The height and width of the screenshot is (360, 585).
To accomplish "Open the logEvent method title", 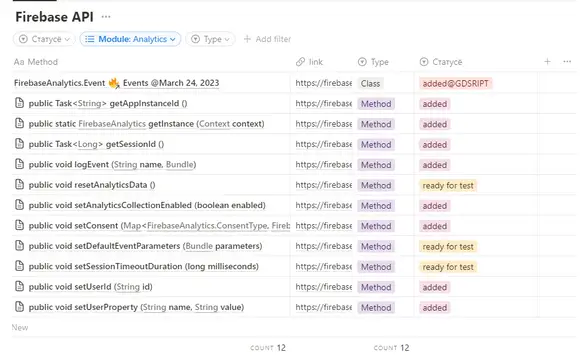I will click(x=112, y=165).
